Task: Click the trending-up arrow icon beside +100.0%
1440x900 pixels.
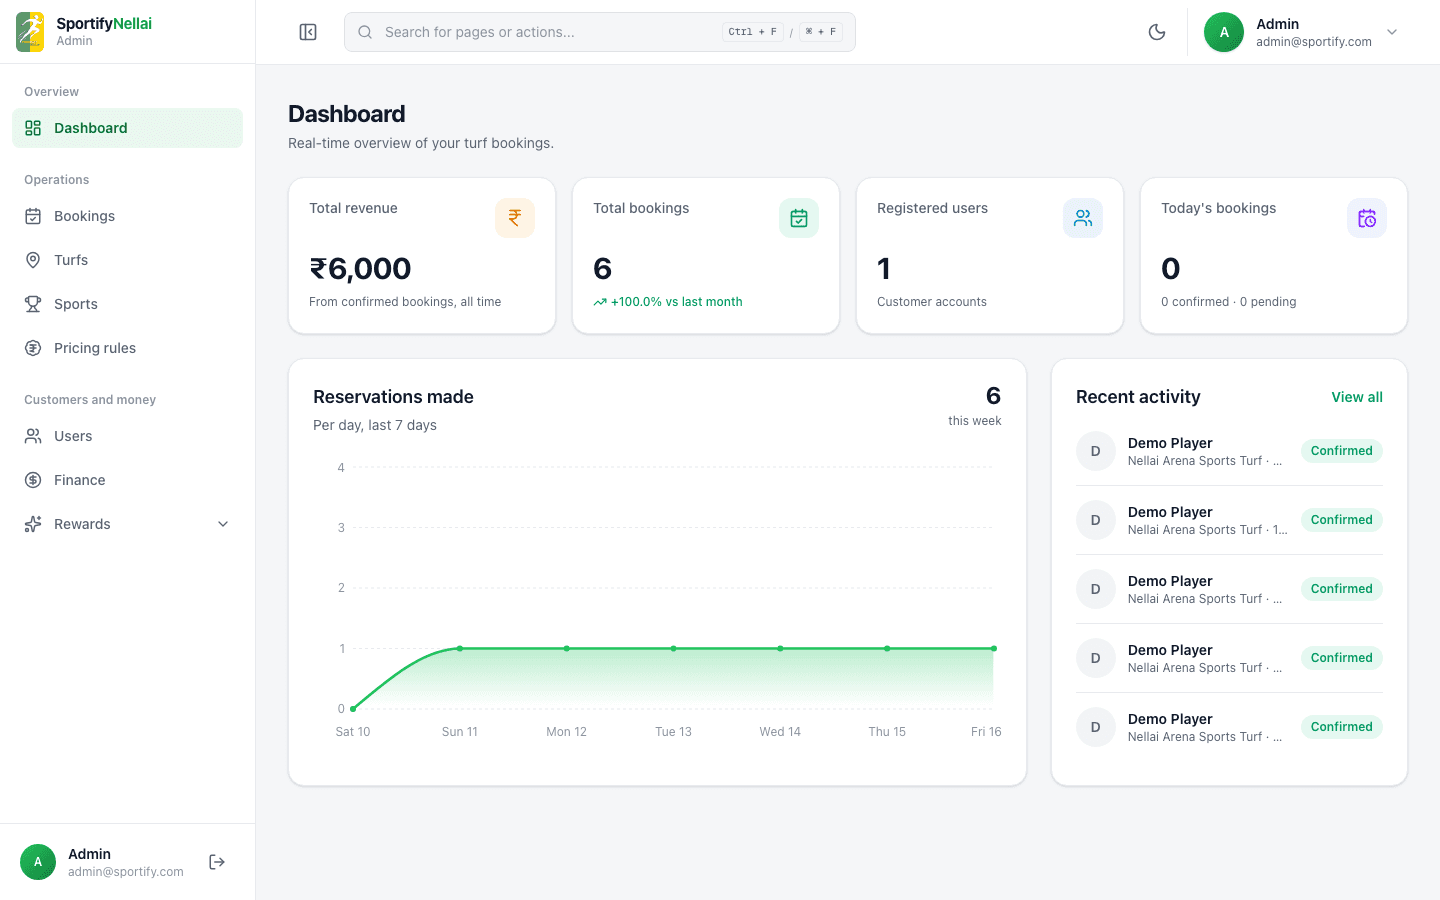Action: 600,302
